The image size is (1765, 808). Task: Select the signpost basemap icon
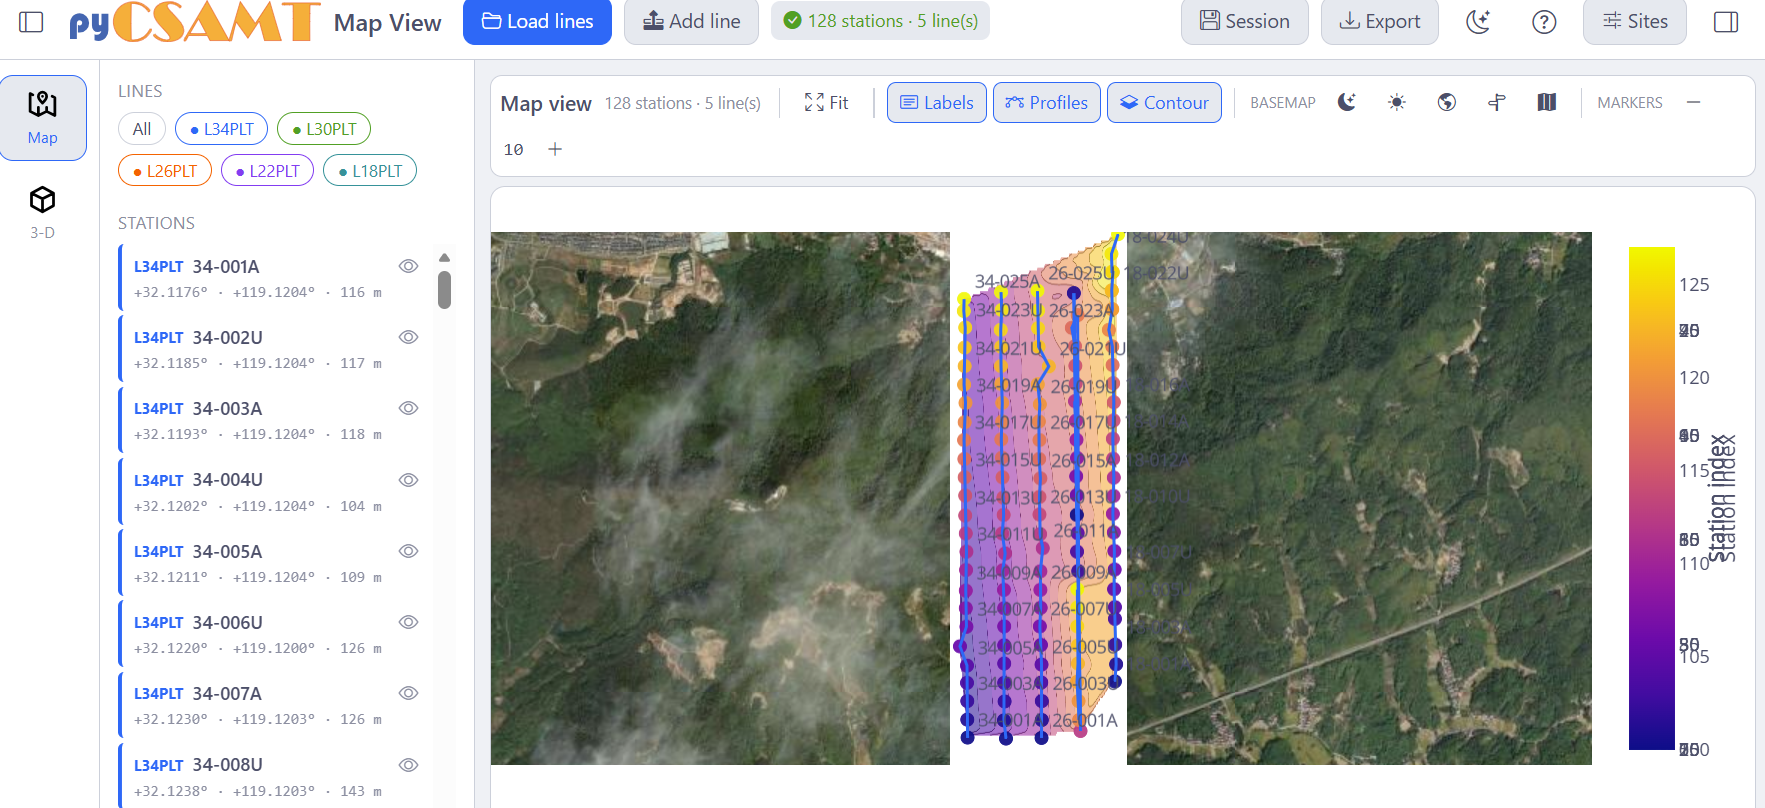click(1497, 103)
